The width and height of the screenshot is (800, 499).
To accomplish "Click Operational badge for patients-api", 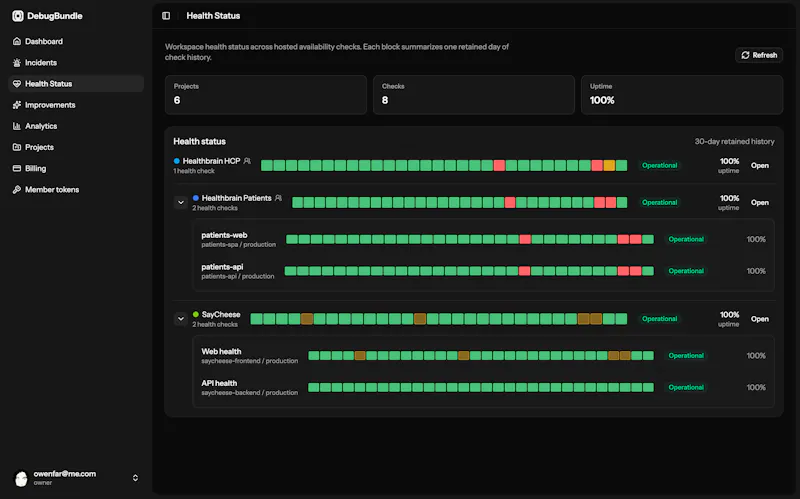I will [x=686, y=271].
